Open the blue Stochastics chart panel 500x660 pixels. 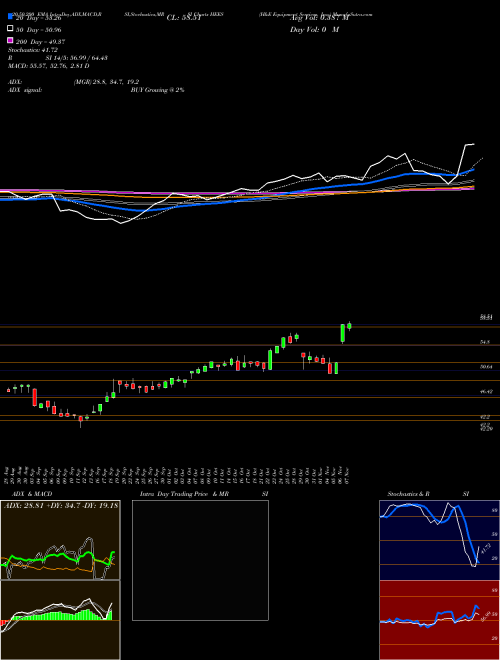[439, 540]
